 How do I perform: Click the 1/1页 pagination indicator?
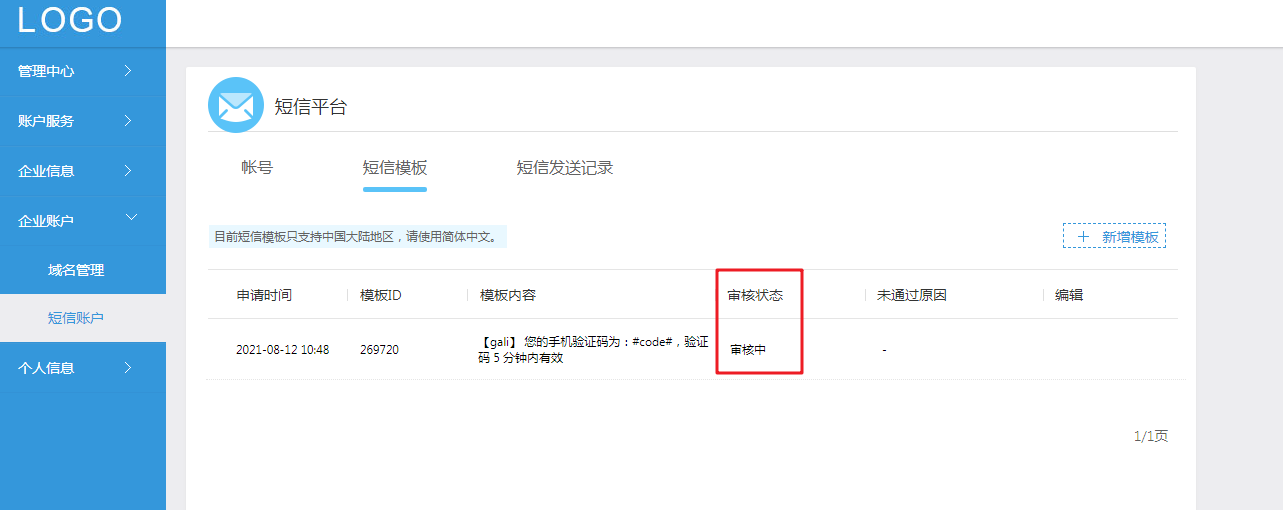coord(1150,436)
